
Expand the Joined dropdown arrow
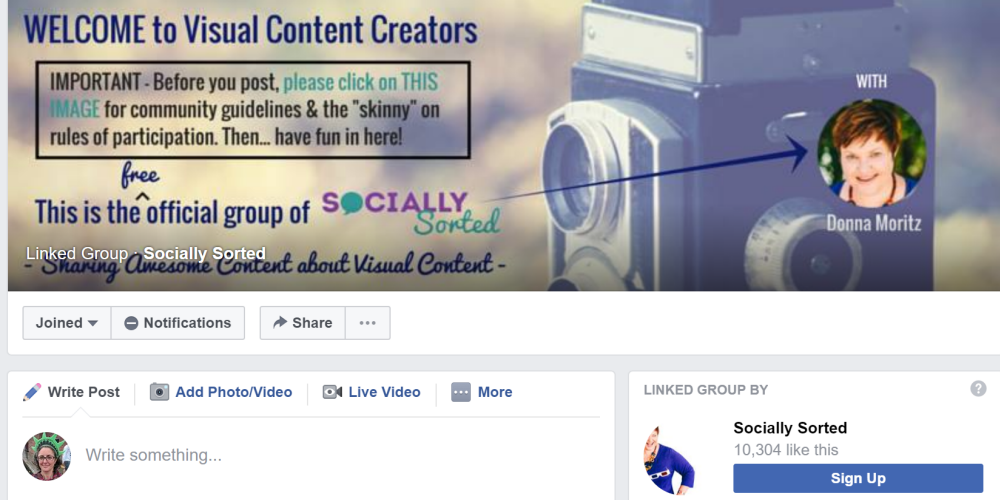[92, 323]
